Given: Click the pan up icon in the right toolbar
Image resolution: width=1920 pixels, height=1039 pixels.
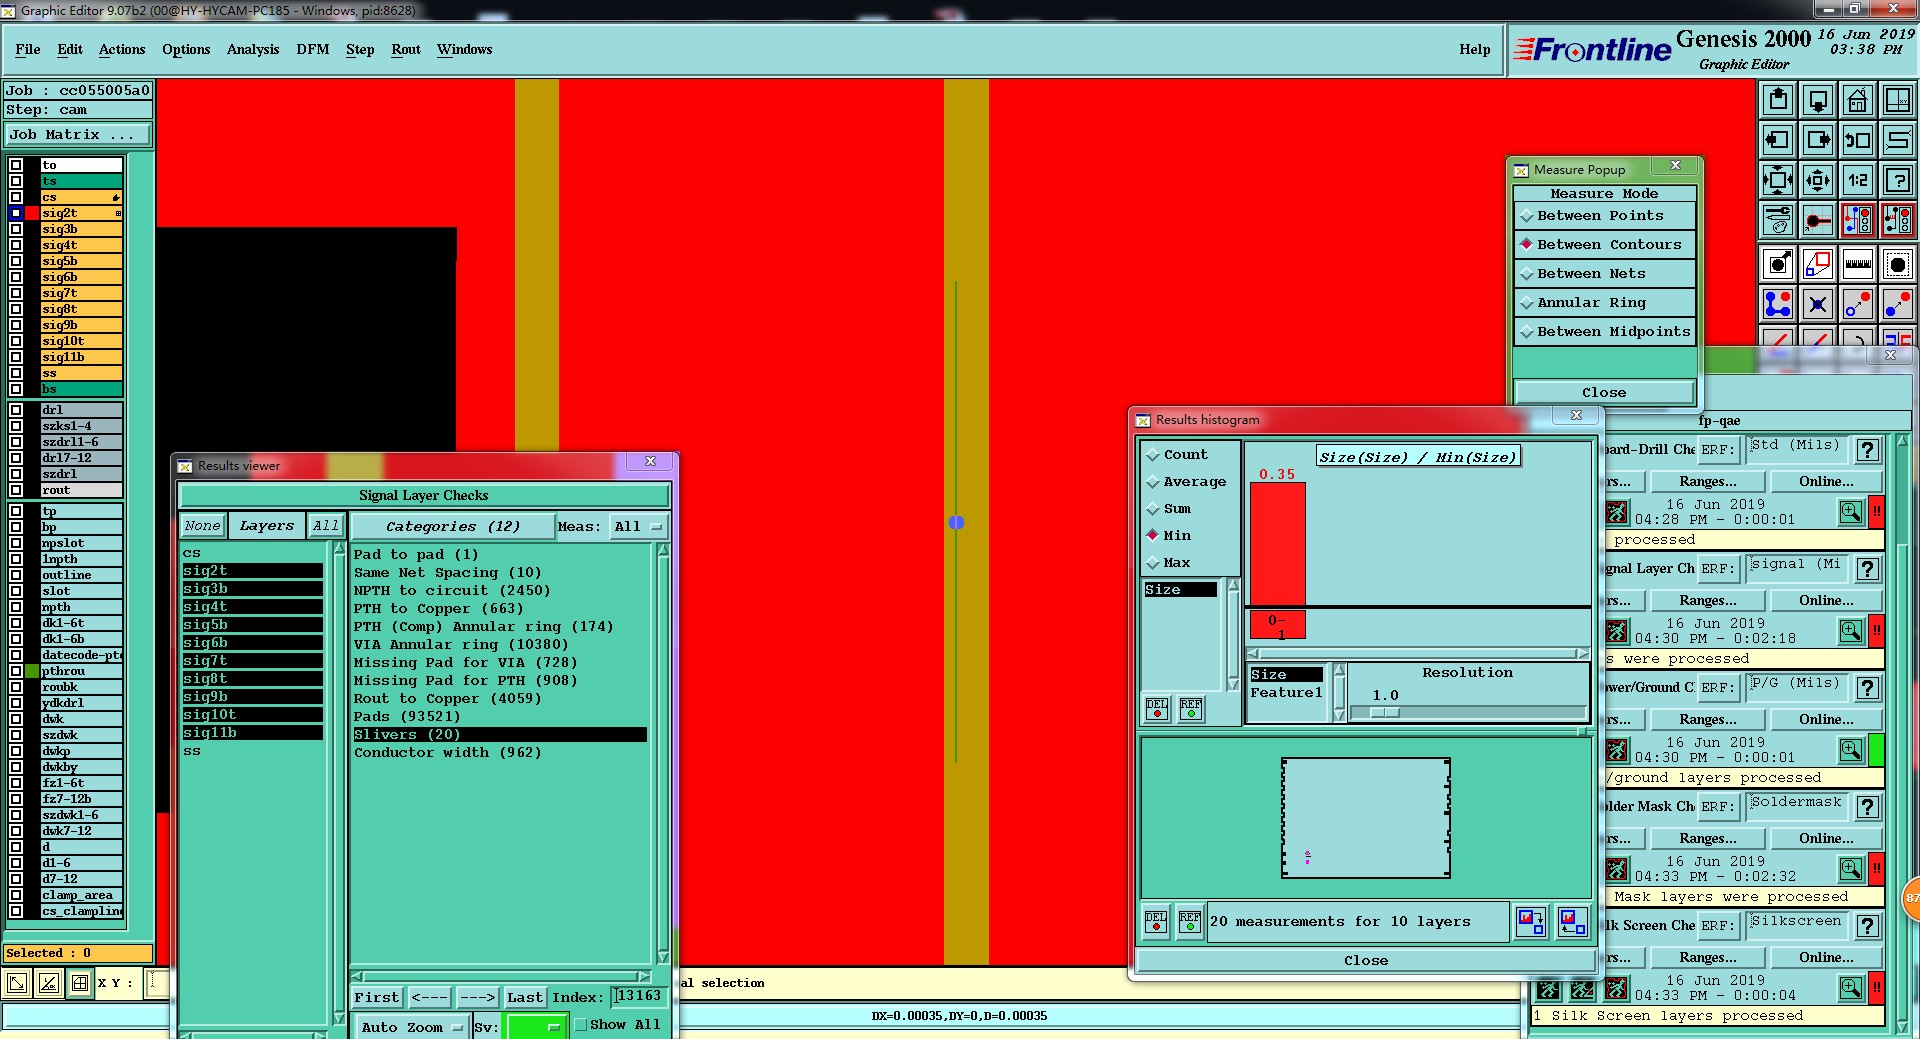Looking at the screenshot, I should click(x=1778, y=100).
